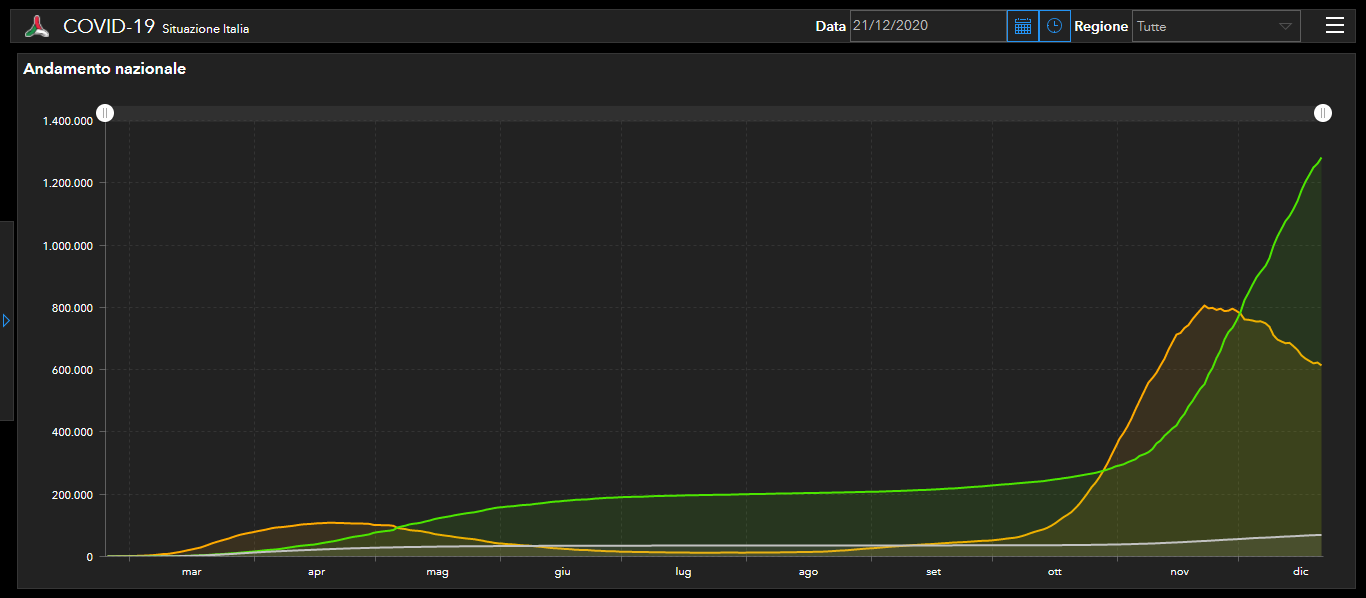The image size is (1366, 598).
Task: Click the 'nov' month axis label
Action: click(x=1180, y=572)
